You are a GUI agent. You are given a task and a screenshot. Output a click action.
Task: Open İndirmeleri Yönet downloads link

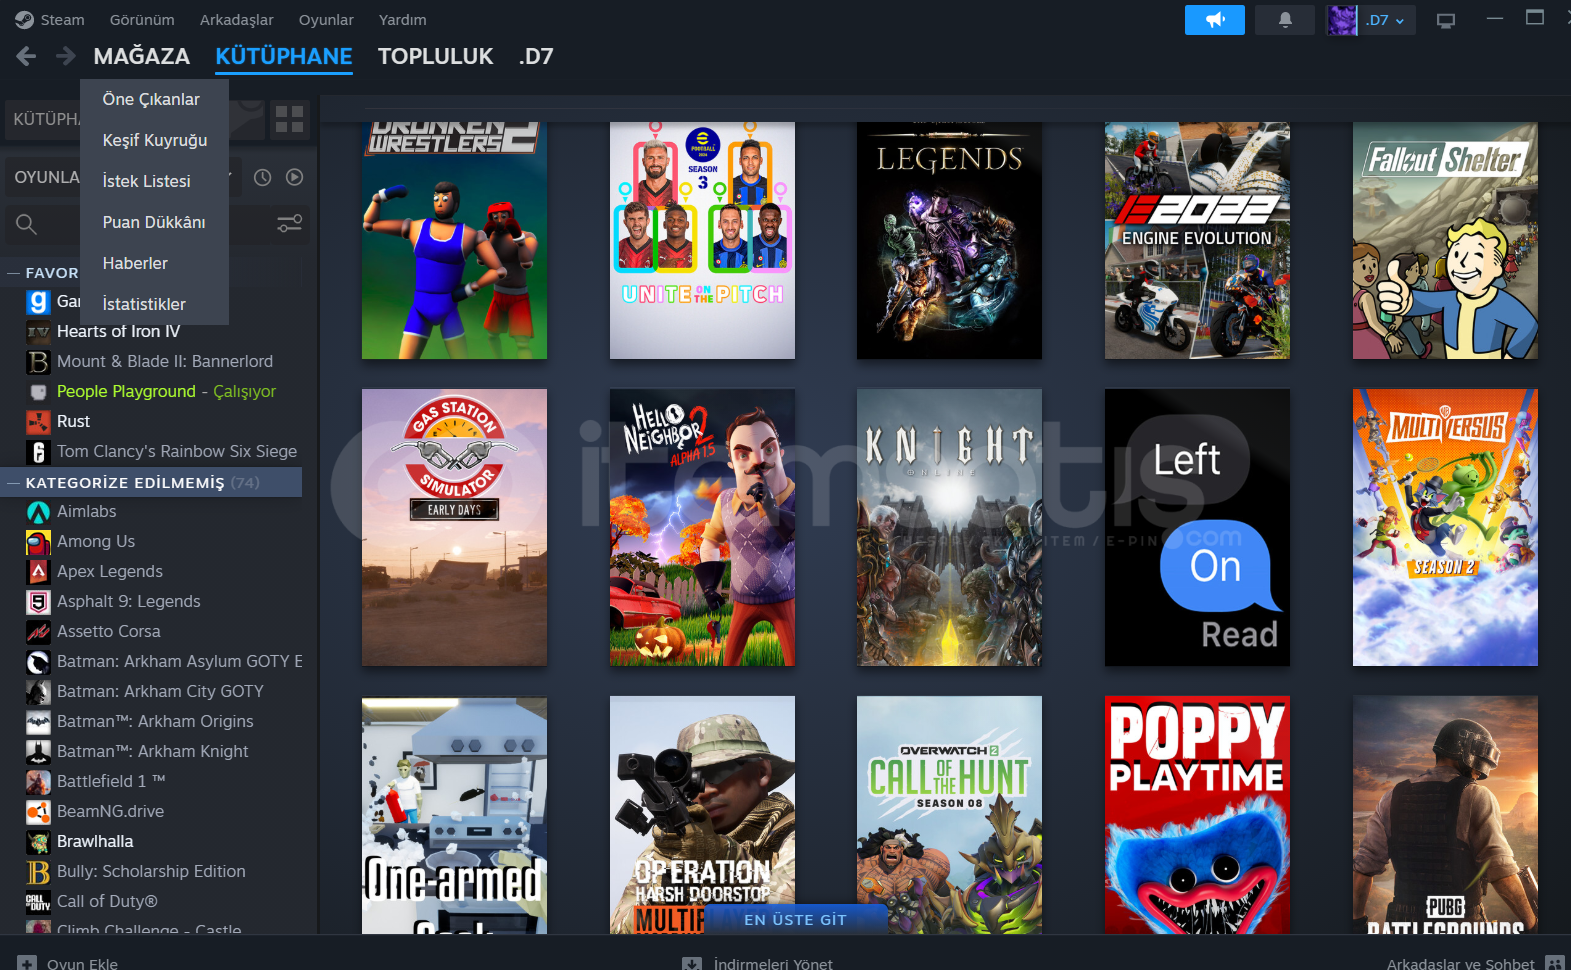758,963
